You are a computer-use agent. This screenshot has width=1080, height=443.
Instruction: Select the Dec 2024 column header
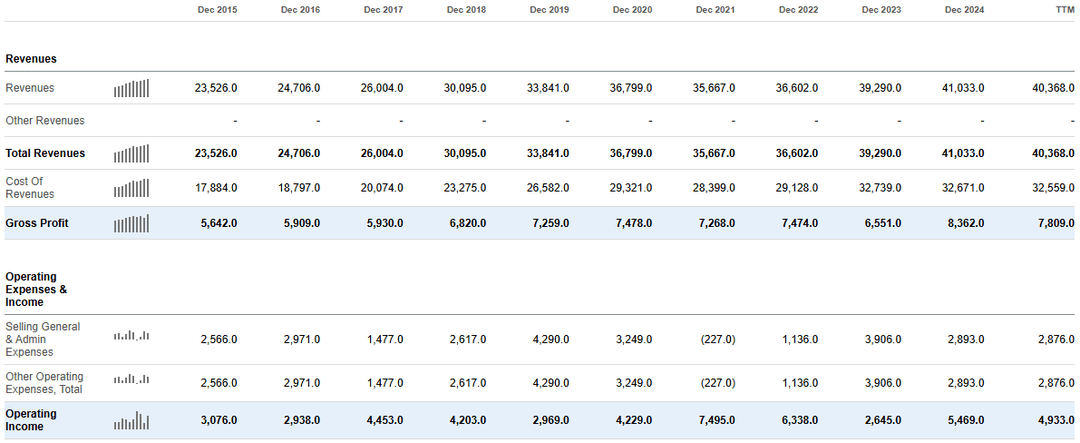pyautogui.click(x=964, y=10)
